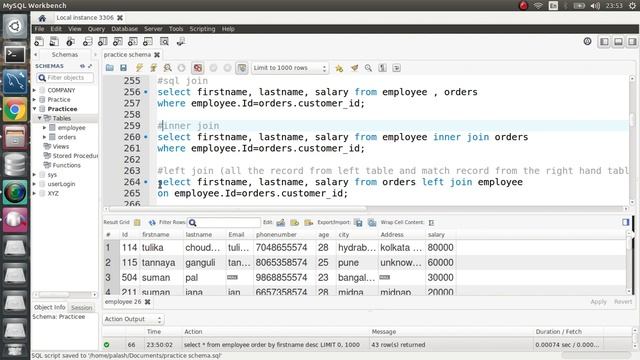
Task: Open a new SQL tab icon
Action: click(39, 42)
